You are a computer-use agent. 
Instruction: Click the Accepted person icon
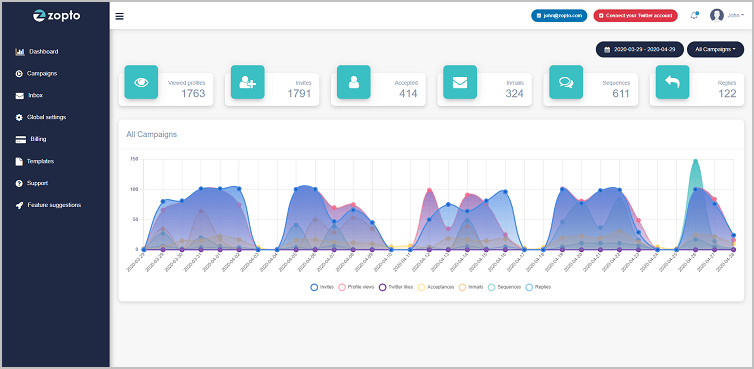(x=353, y=82)
